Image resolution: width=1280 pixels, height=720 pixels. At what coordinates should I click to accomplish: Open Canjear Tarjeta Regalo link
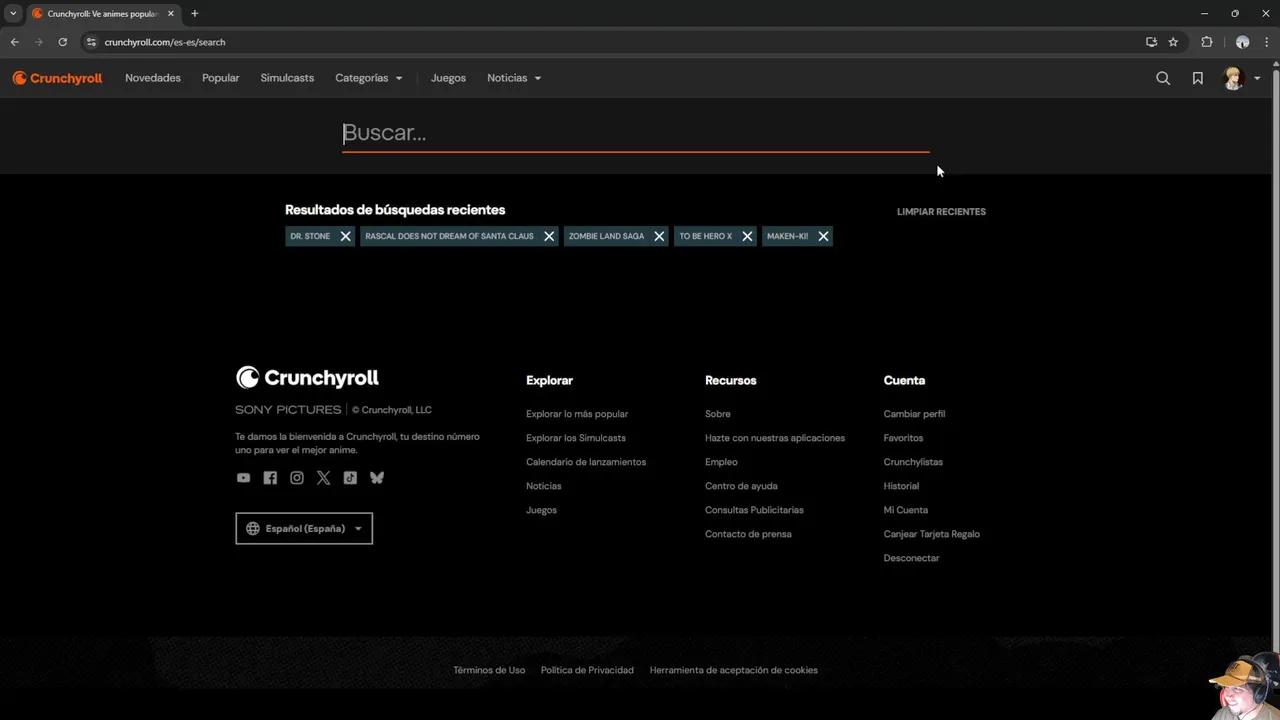point(932,534)
